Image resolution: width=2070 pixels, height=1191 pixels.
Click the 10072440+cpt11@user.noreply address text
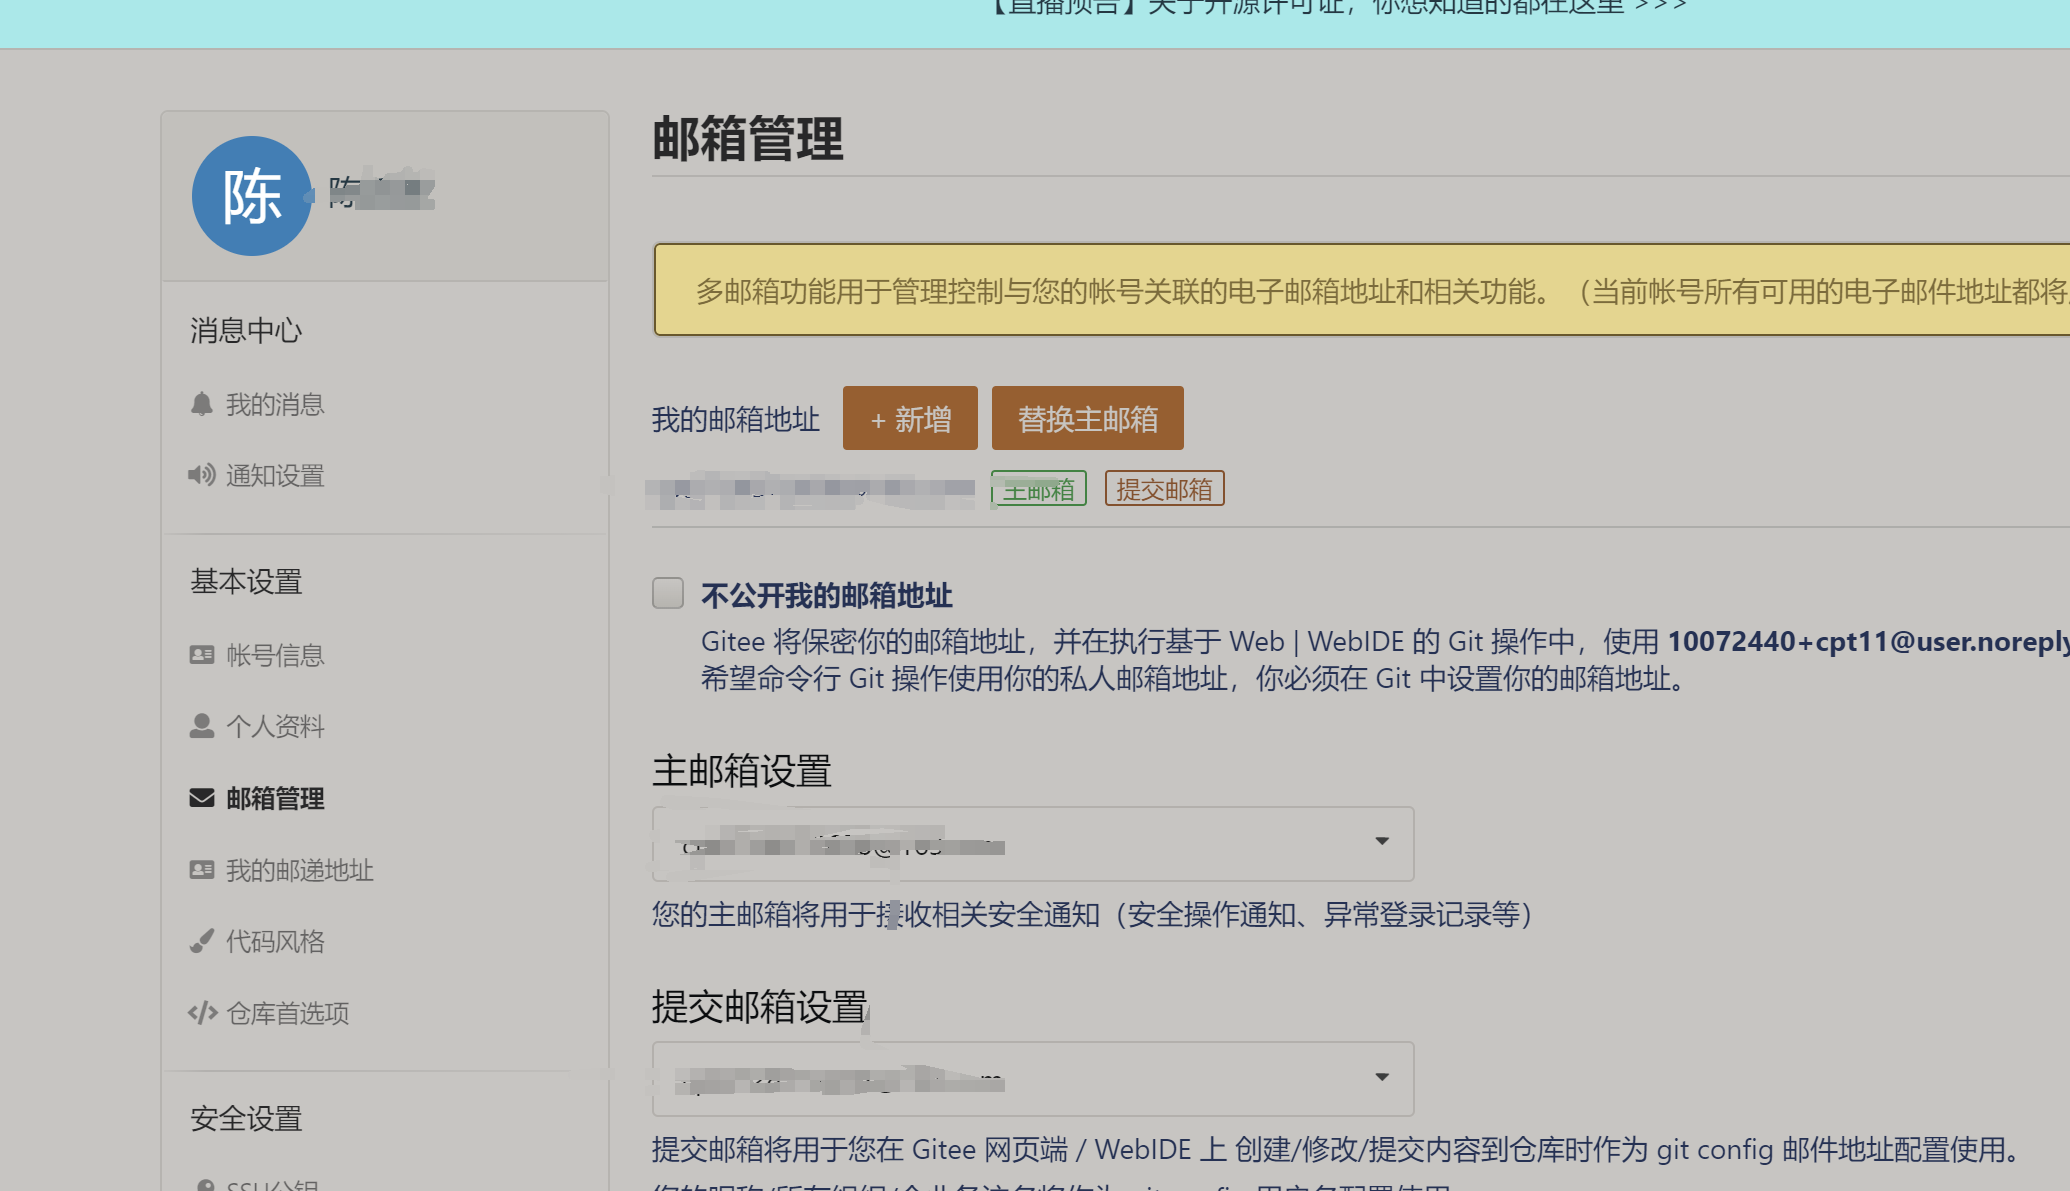pos(1868,641)
